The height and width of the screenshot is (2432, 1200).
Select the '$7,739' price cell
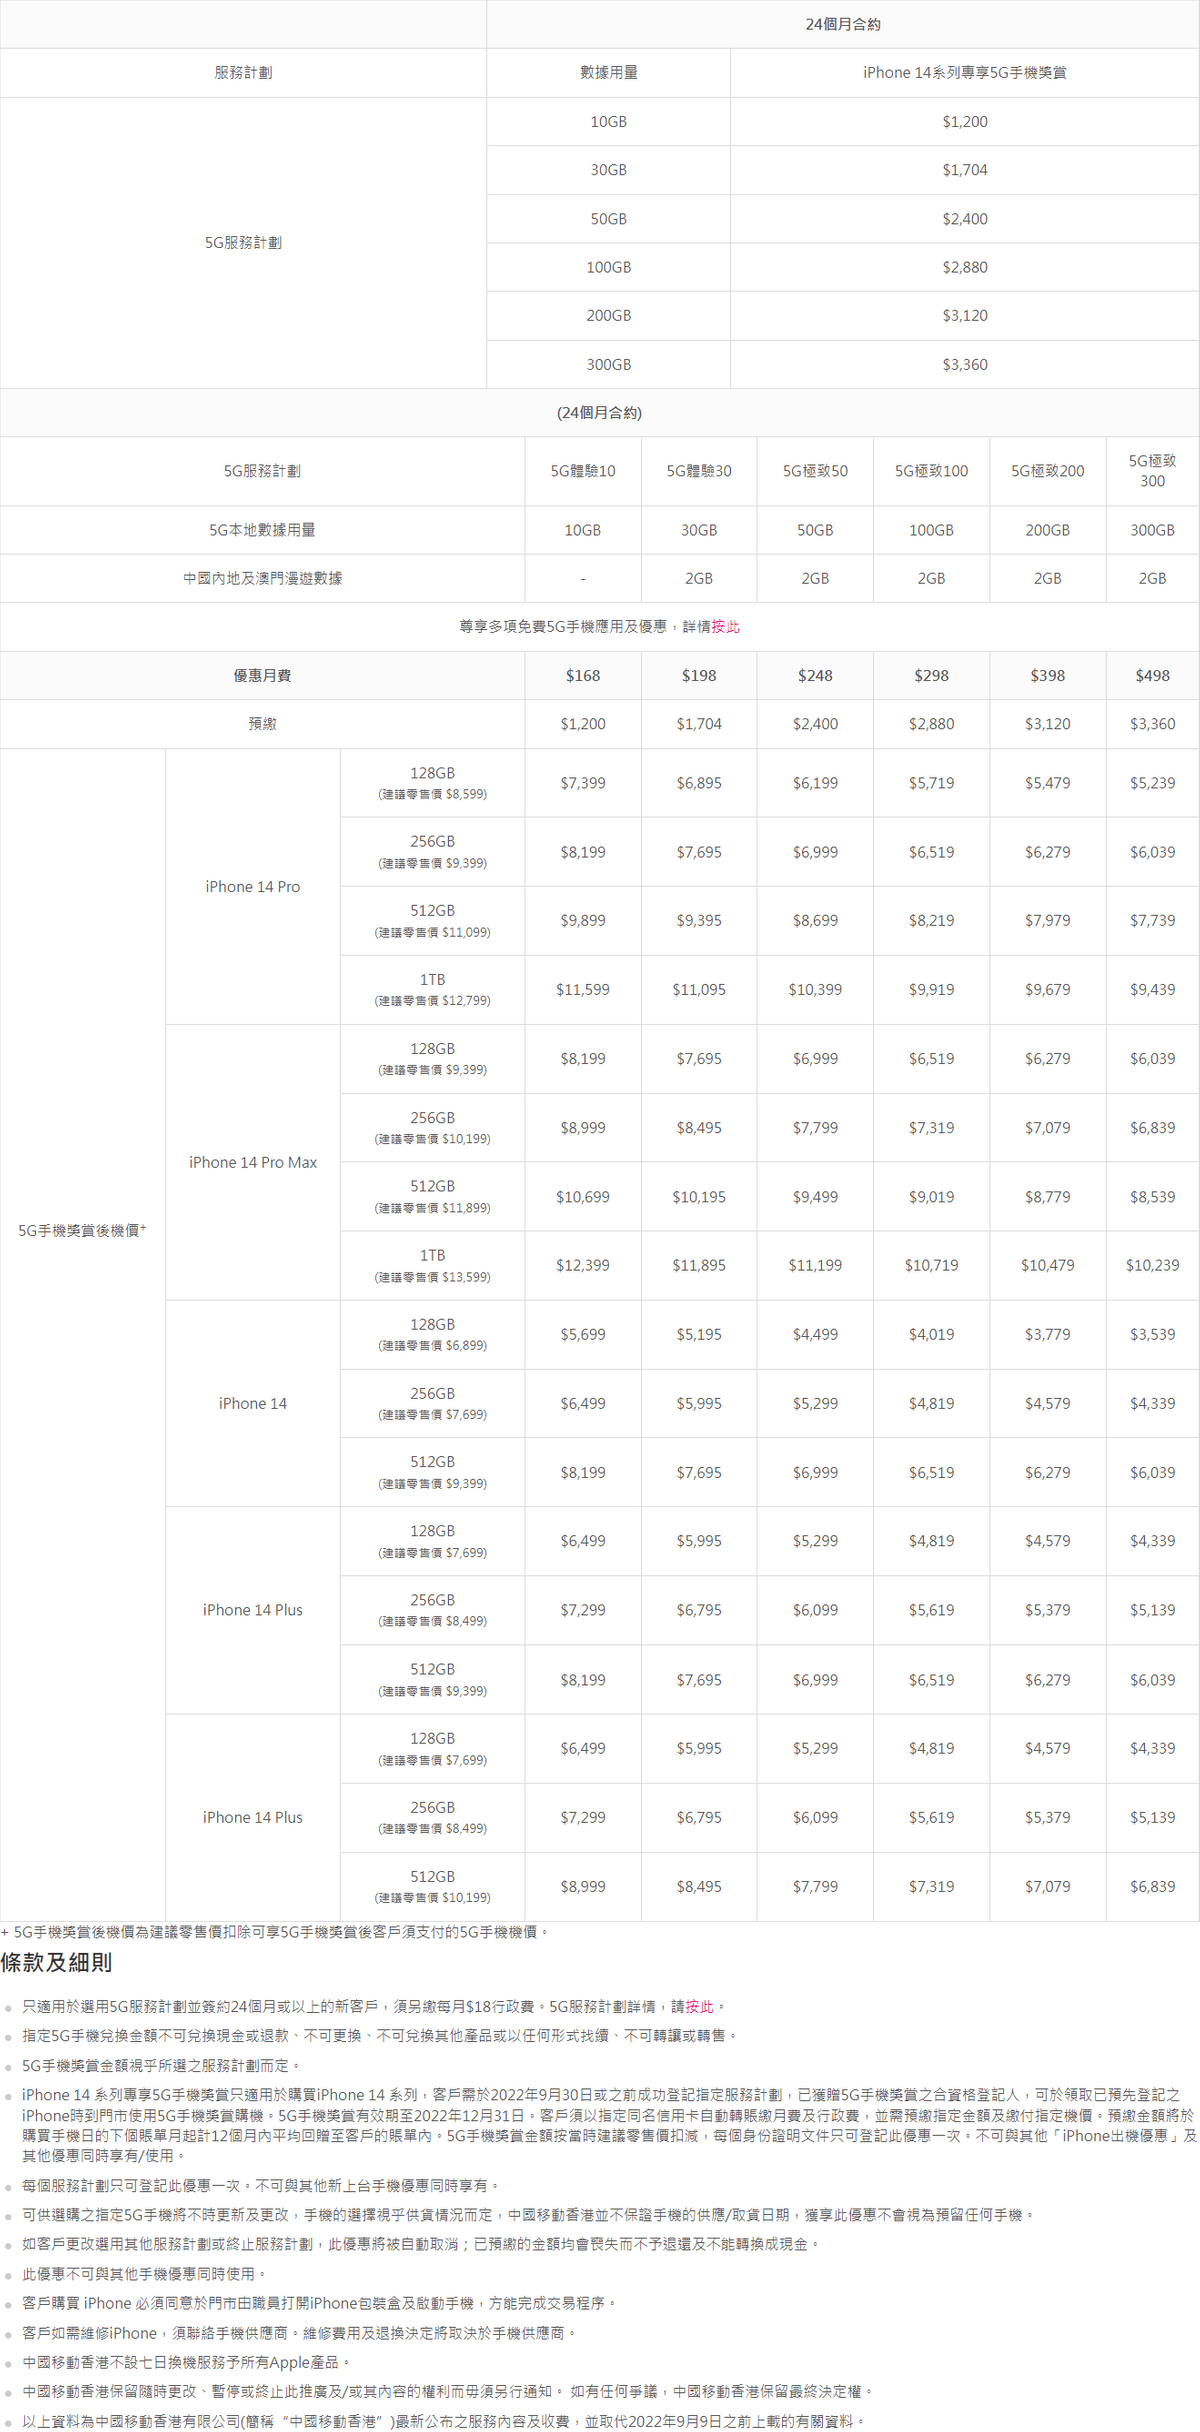coord(1152,921)
